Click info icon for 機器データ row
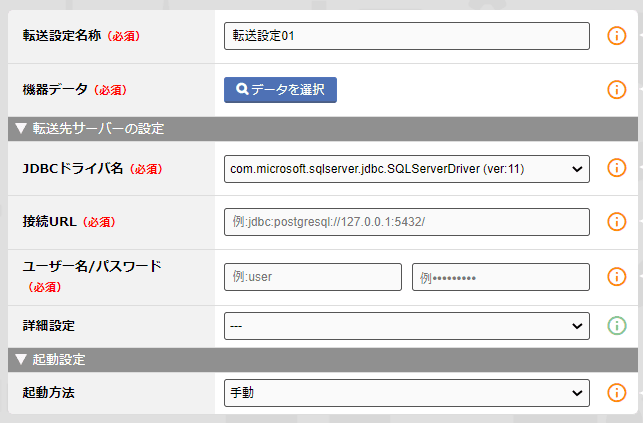Image resolution: width=643 pixels, height=423 pixels. point(616,89)
